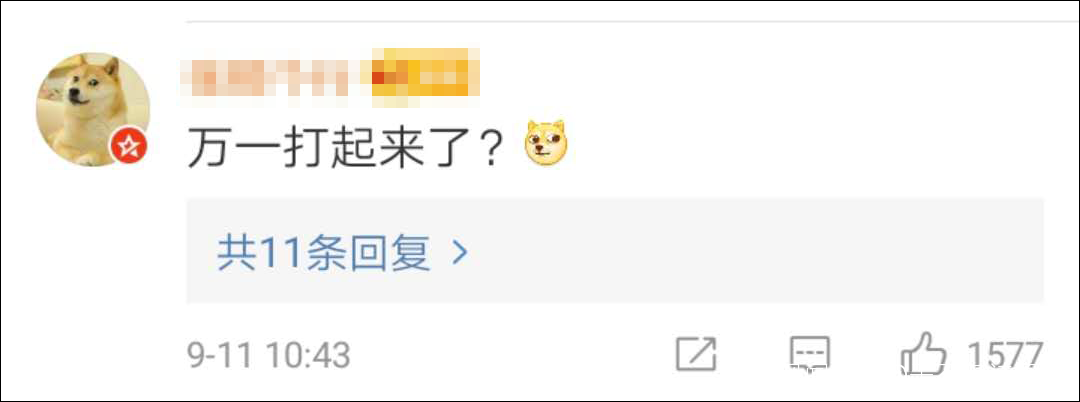Click the "10:43" time in timestamp
This screenshot has height=402, width=1080.
(309, 356)
